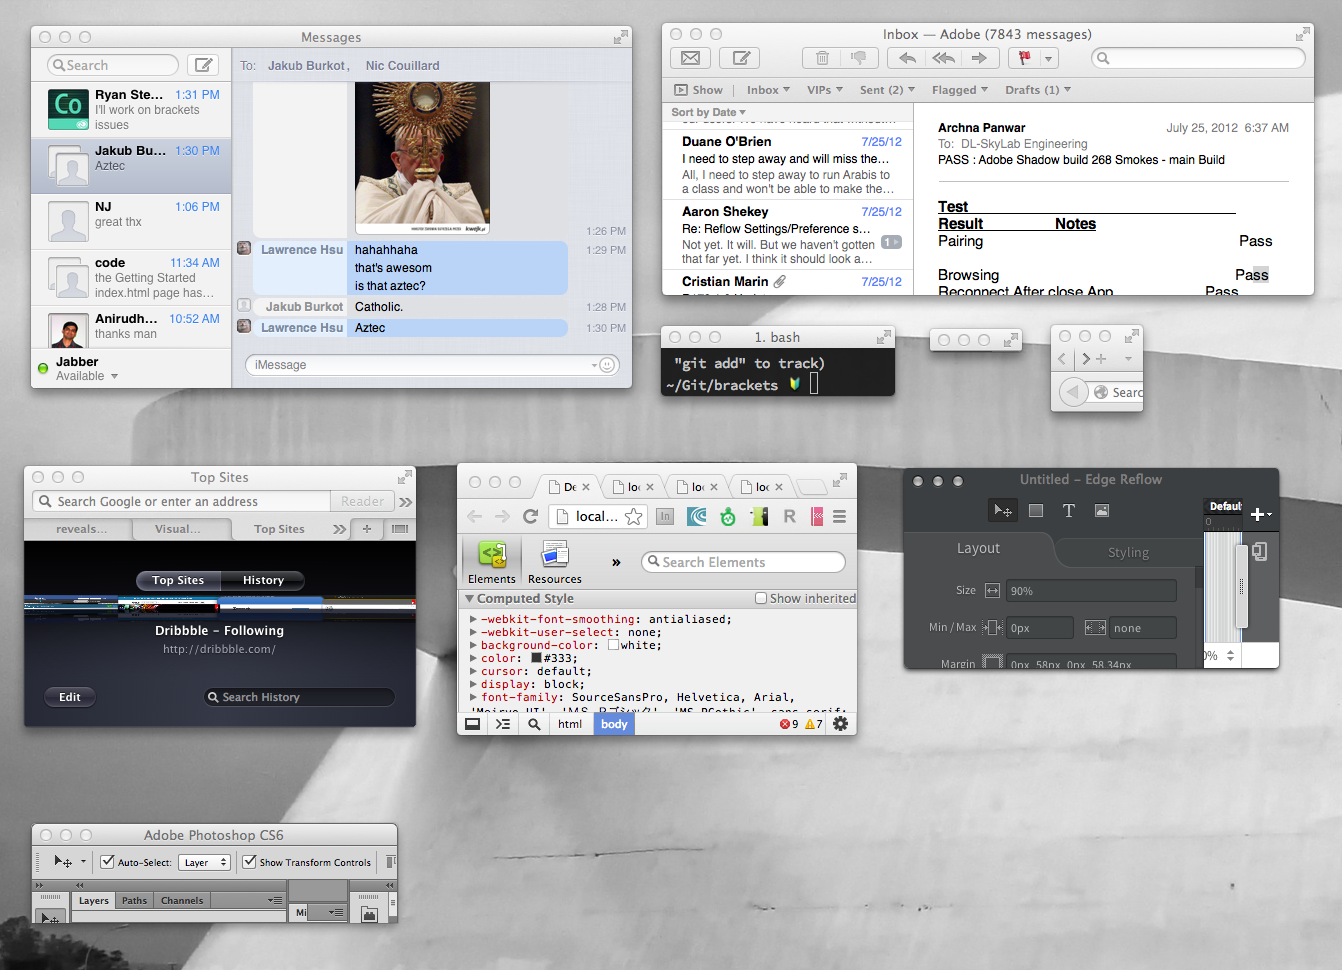The image size is (1342, 970).
Task: Mark email as junk with thumbs-down
Action: point(858,58)
